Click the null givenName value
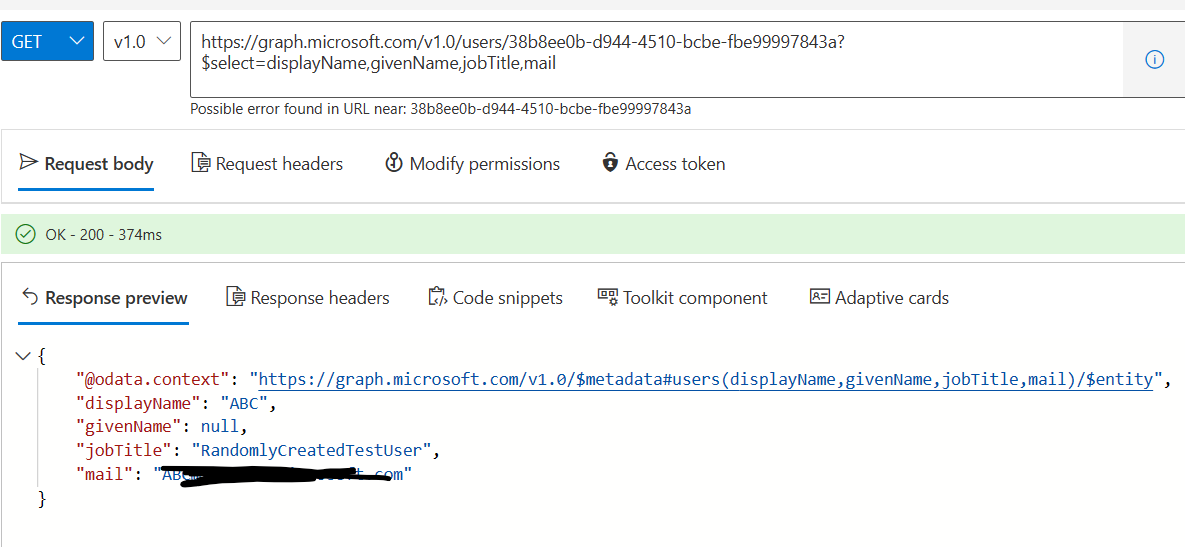The image size is (1185, 547). click(219, 427)
